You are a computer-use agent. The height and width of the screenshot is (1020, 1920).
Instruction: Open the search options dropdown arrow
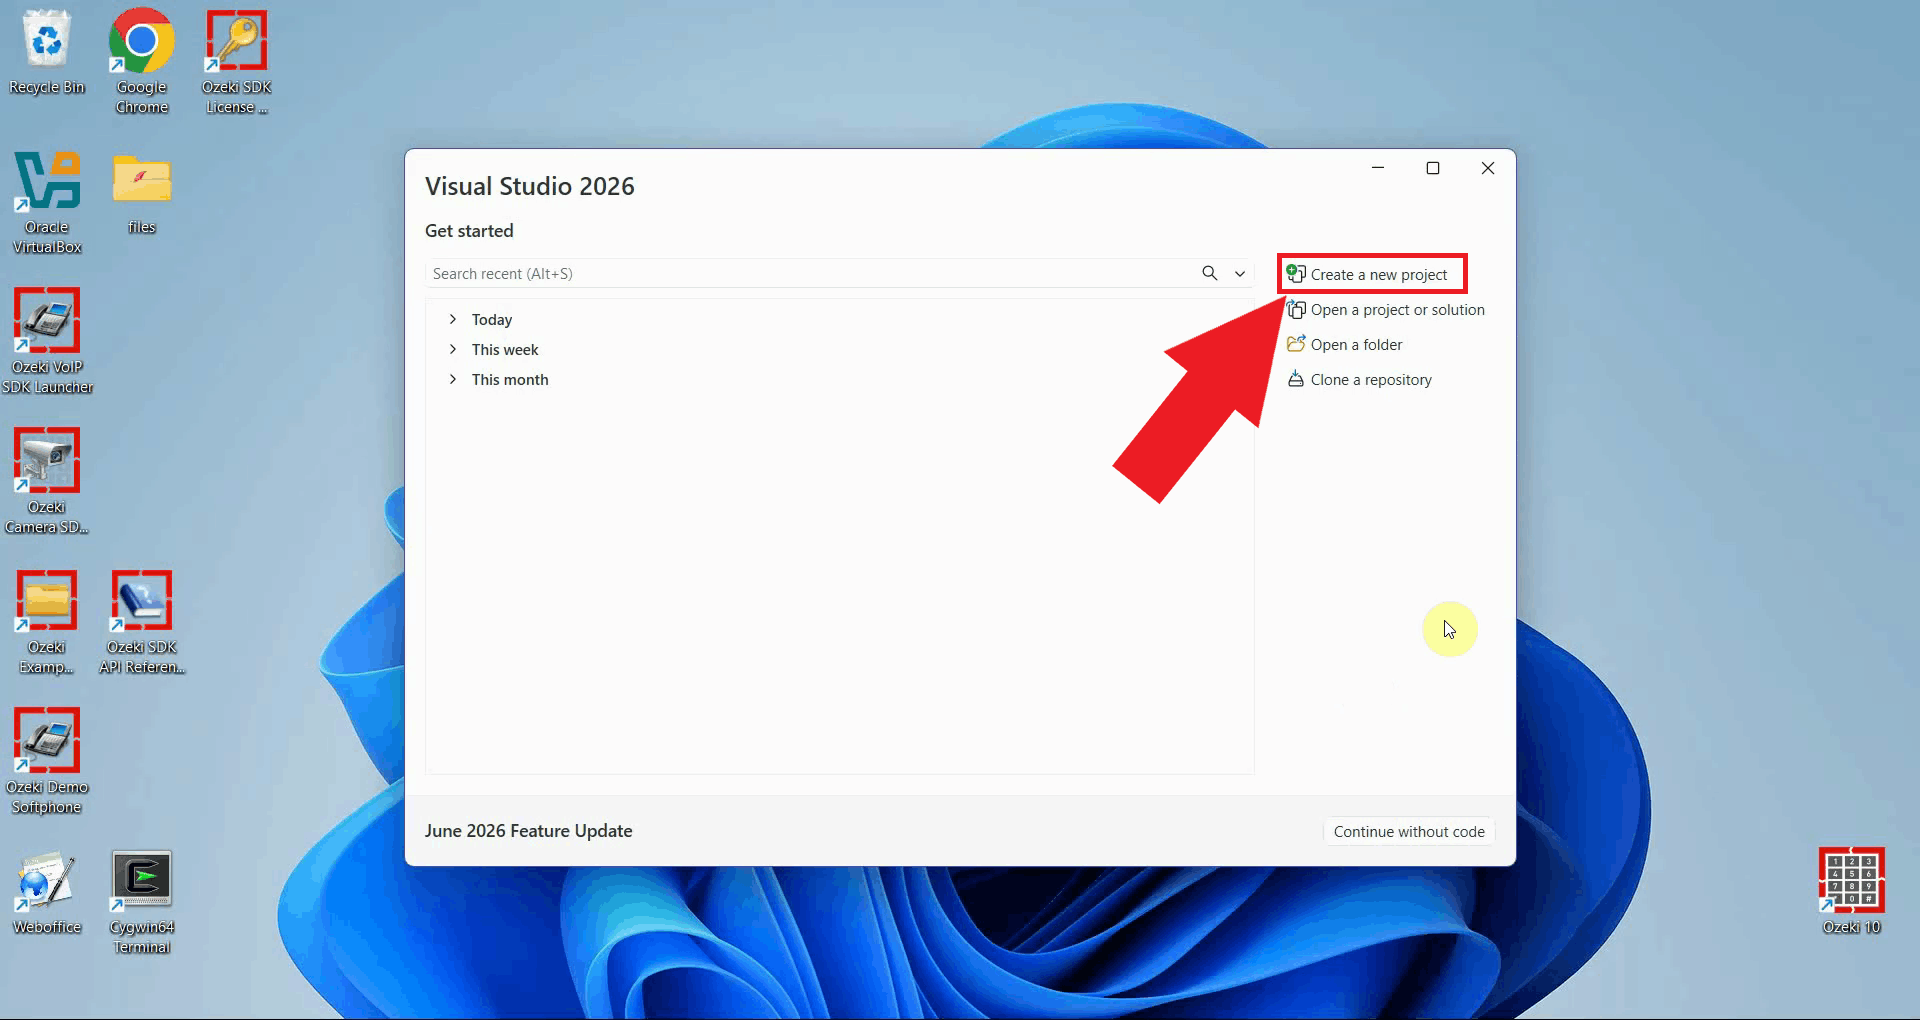pos(1240,273)
